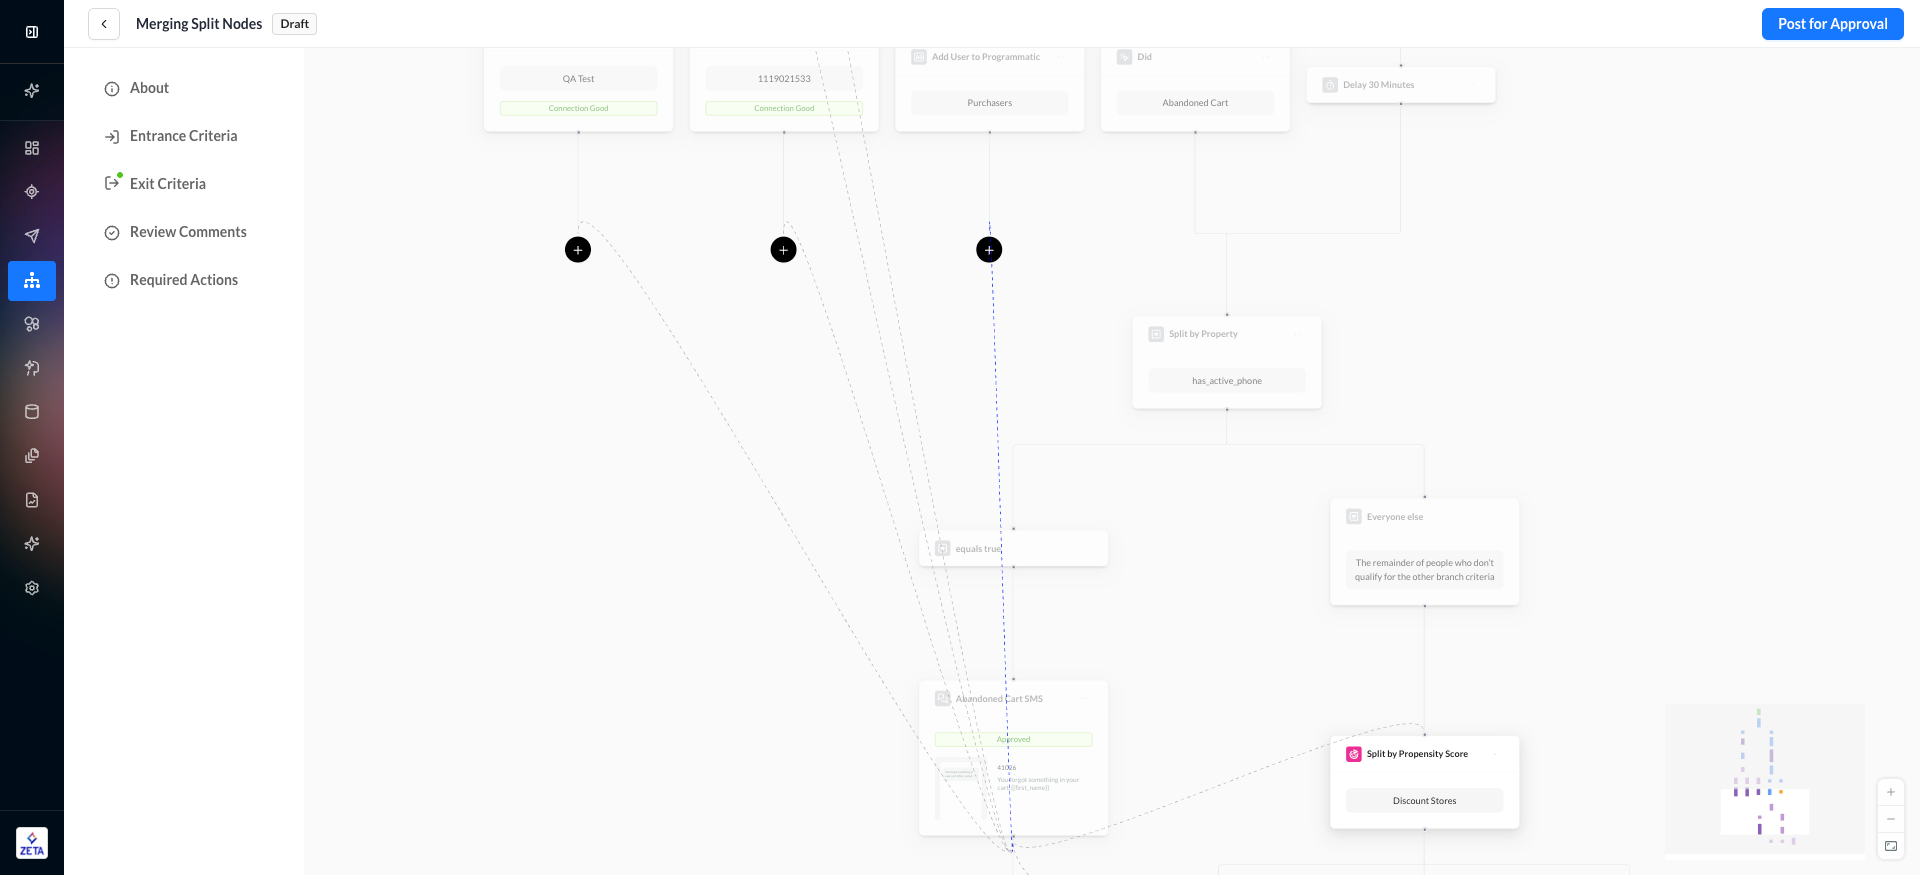Select Exit Criteria in side menu
Image resolution: width=1920 pixels, height=875 pixels.
coord(167,184)
